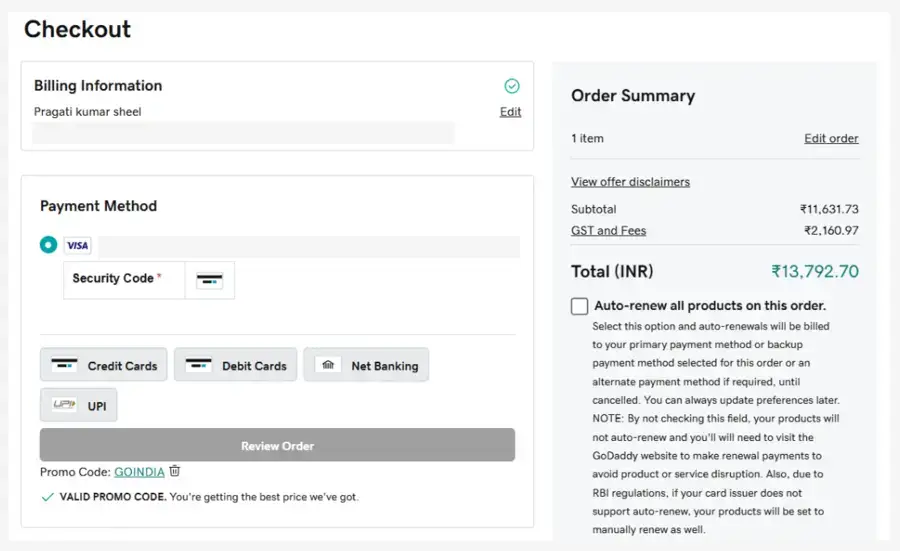Click the subtotal value ₹11,631.73

click(829, 209)
